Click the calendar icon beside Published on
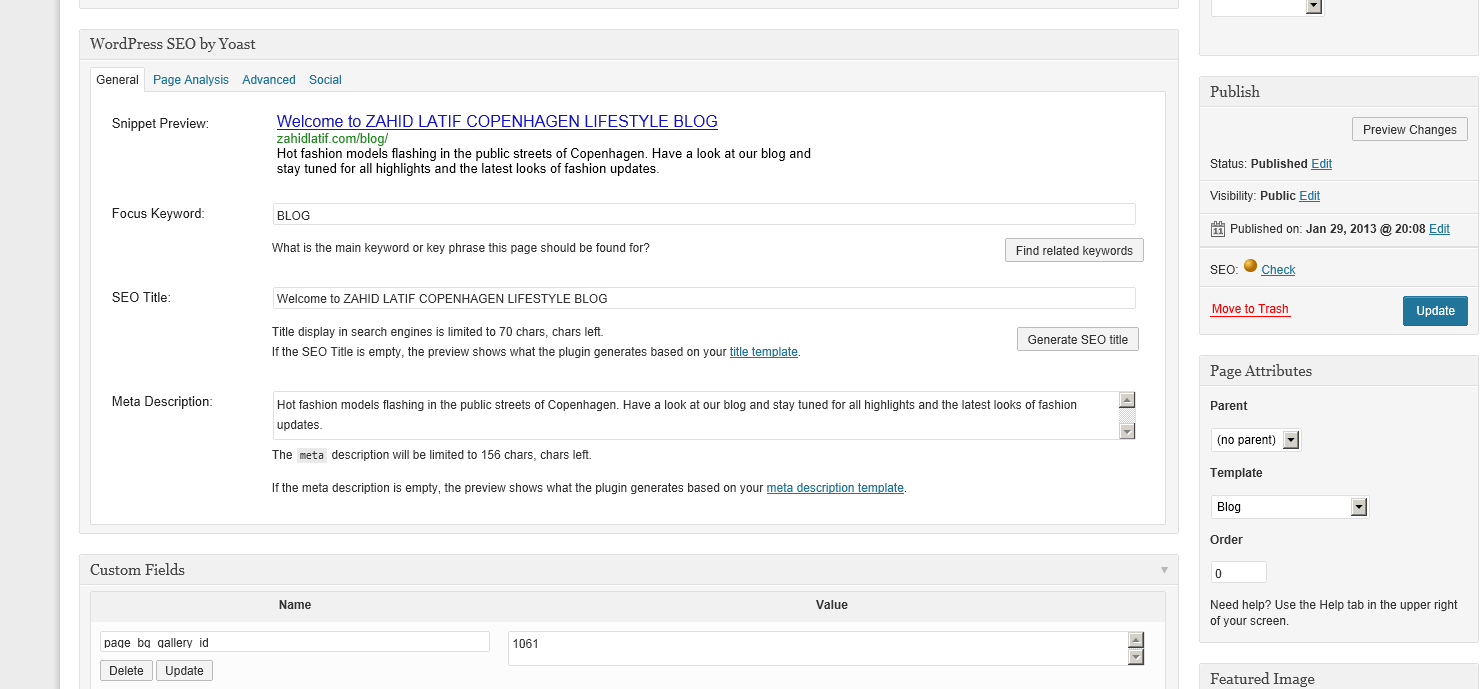 [x=1218, y=229]
